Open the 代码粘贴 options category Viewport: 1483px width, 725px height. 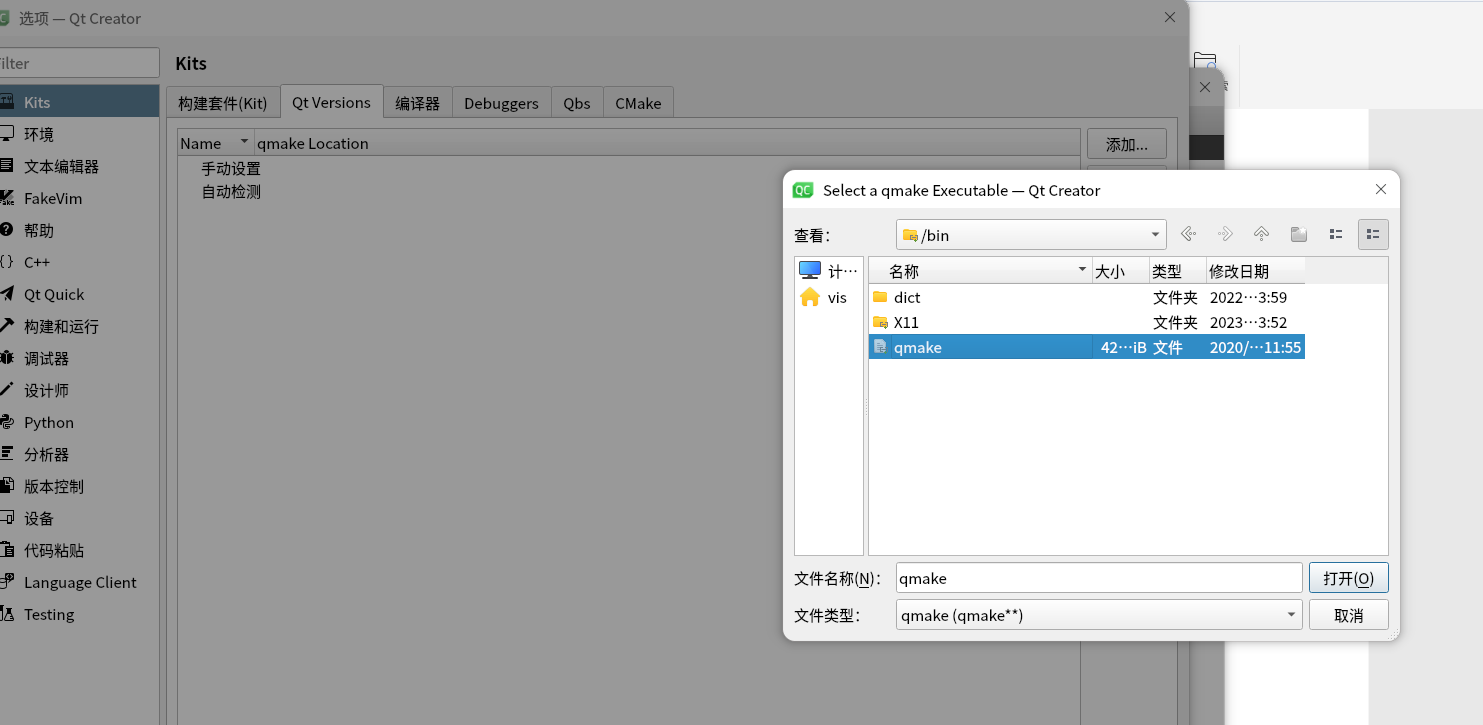(79, 550)
